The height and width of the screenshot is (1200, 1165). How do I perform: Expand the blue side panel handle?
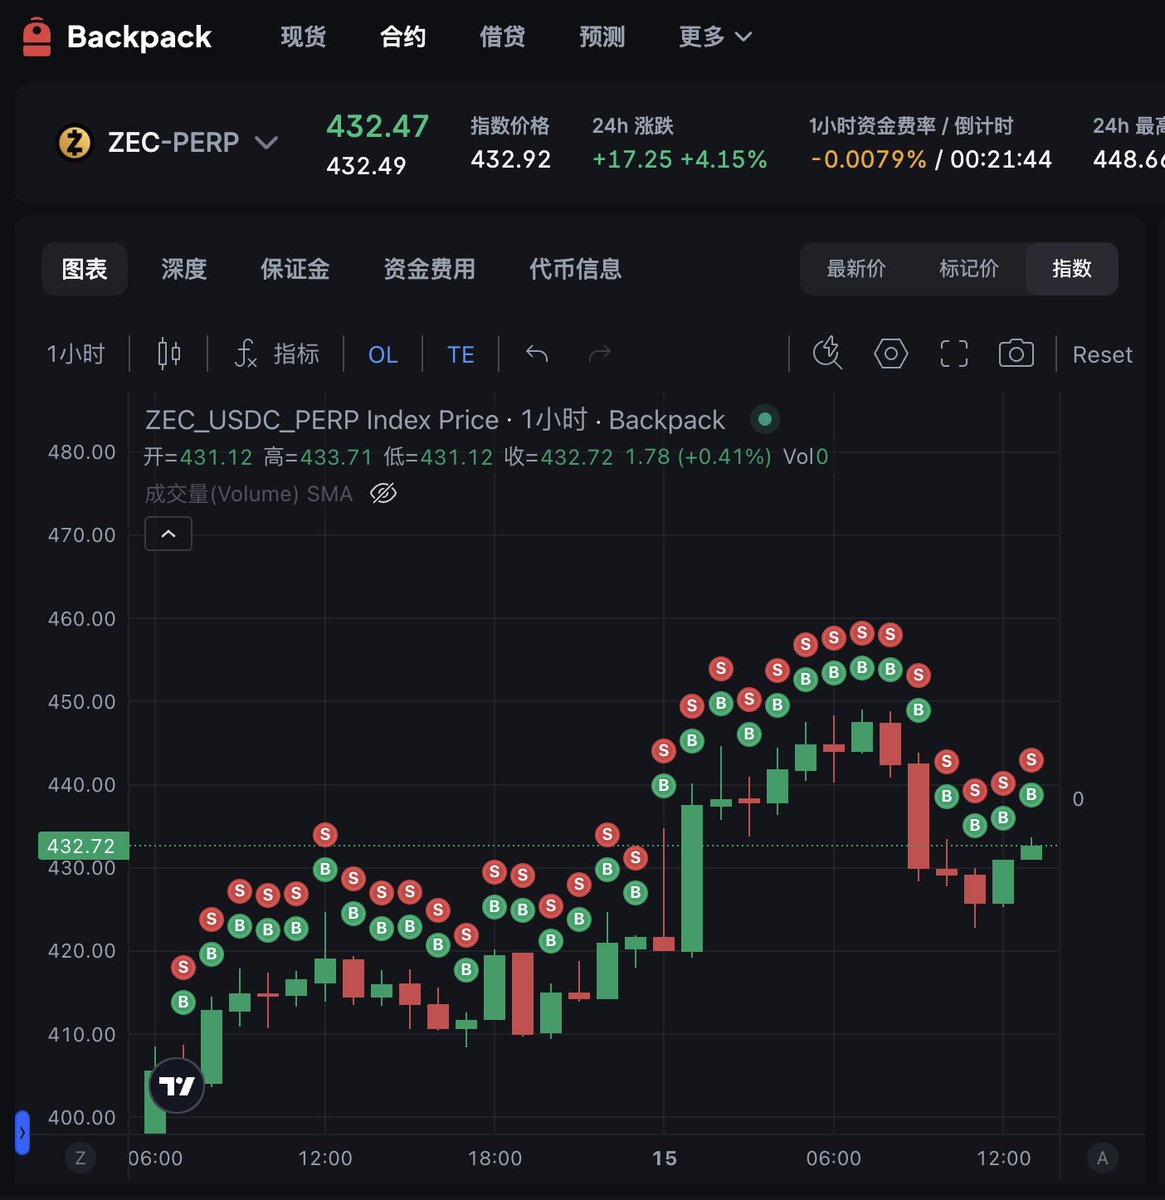[x=22, y=1133]
